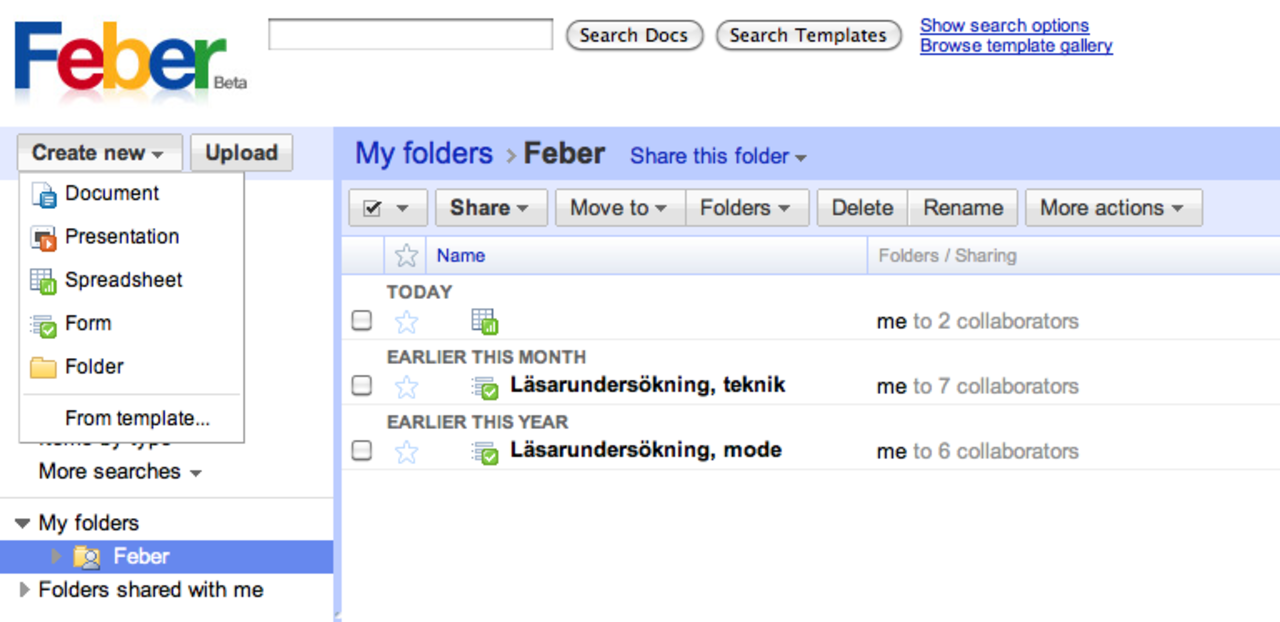Open the More actions dropdown

1113,207
